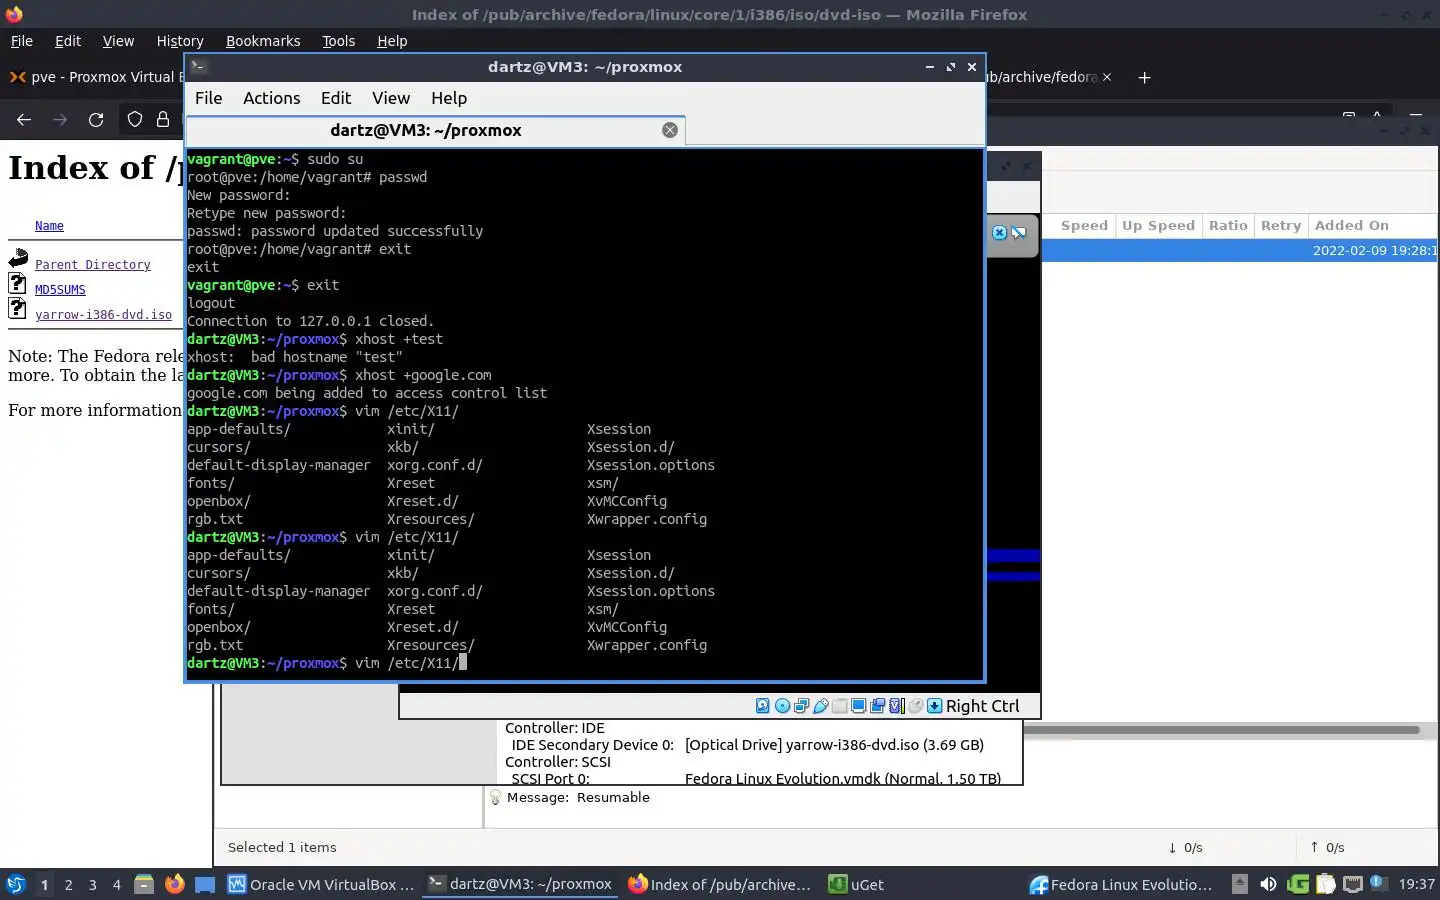Sort directory listing by Name

point(49,226)
